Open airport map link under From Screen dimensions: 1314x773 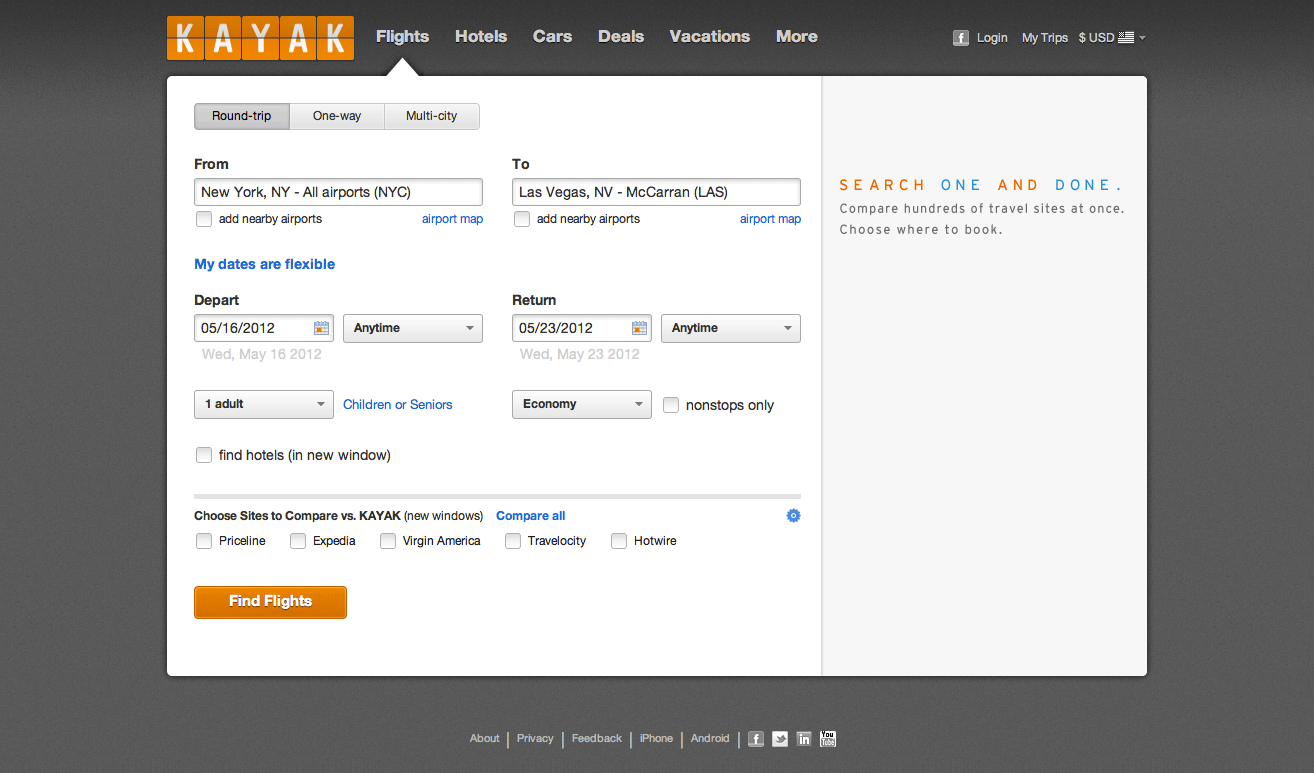(x=452, y=219)
